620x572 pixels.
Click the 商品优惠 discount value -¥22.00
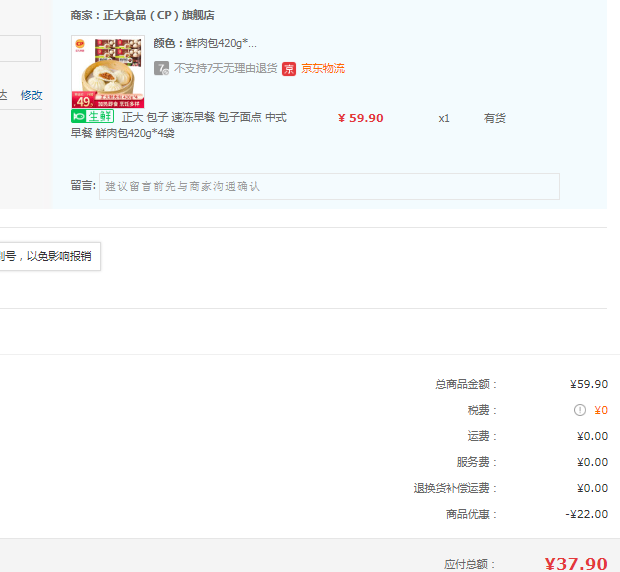[587, 514]
